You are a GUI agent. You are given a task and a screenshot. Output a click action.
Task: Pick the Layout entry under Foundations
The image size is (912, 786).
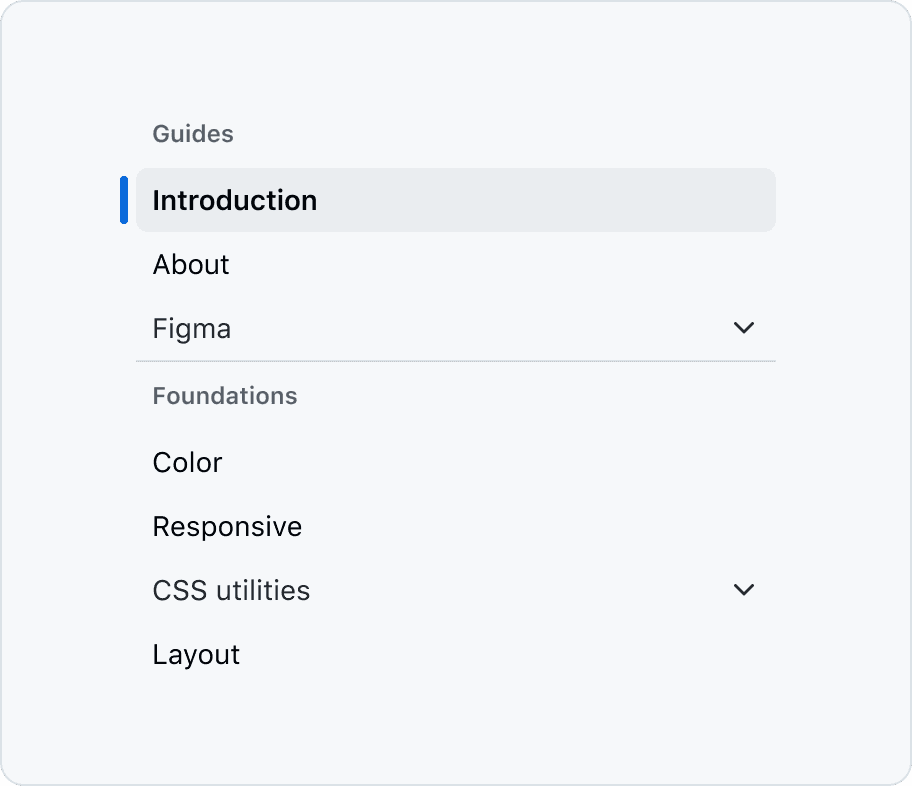pos(196,654)
